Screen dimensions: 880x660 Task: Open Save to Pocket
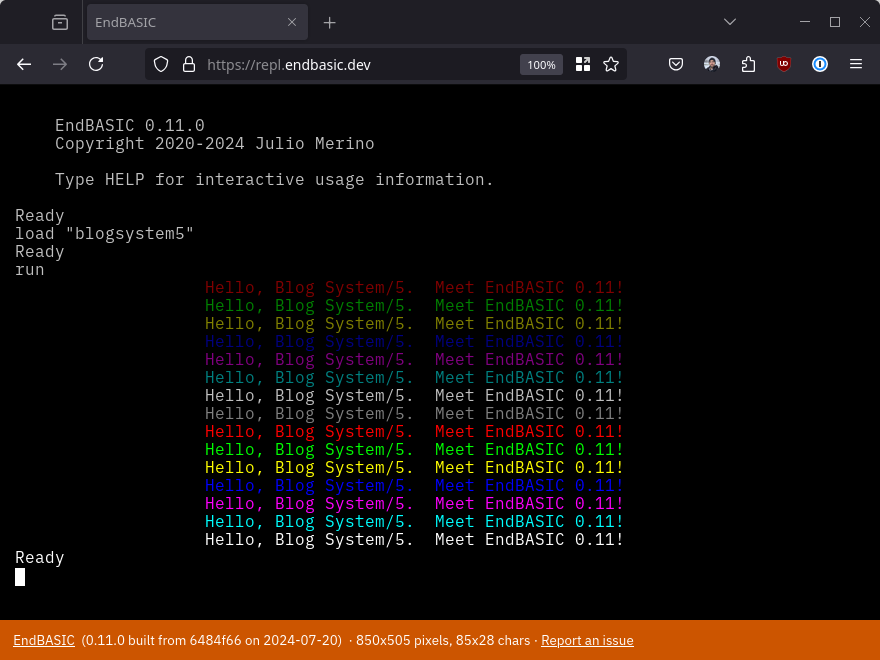[x=676, y=65]
